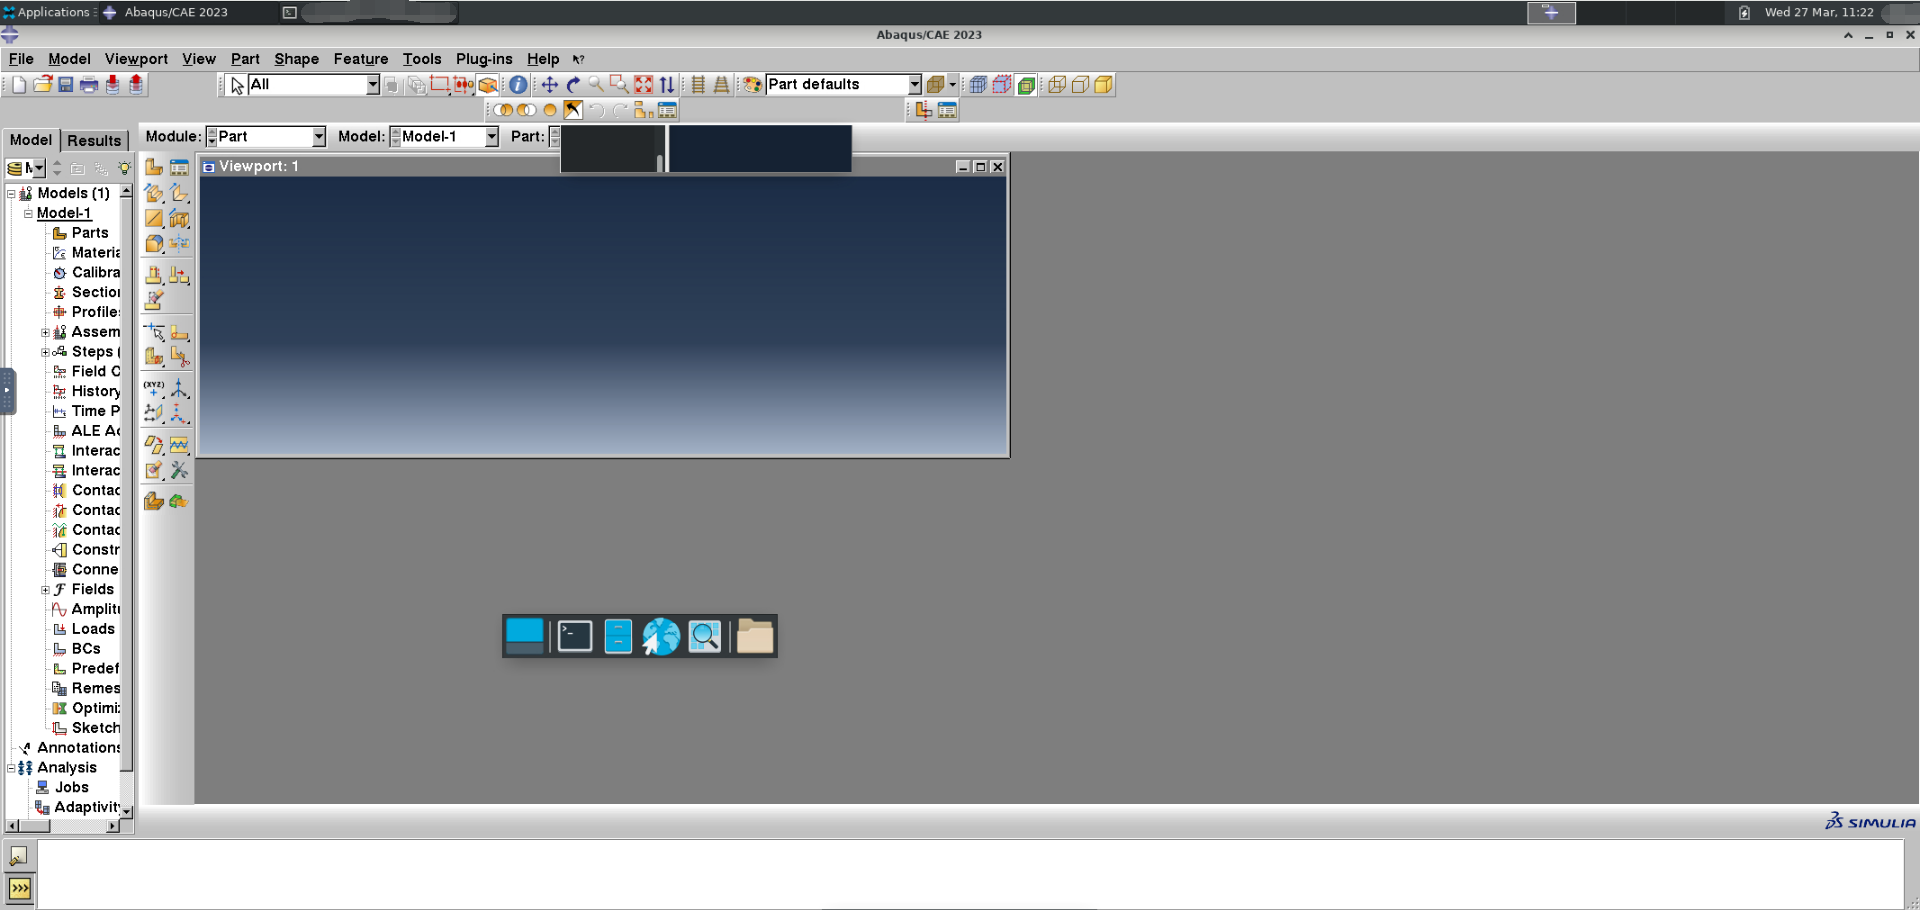Viewport: 1920px width, 910px height.
Task: Click the Create Part toolbox icon
Action: coord(154,167)
